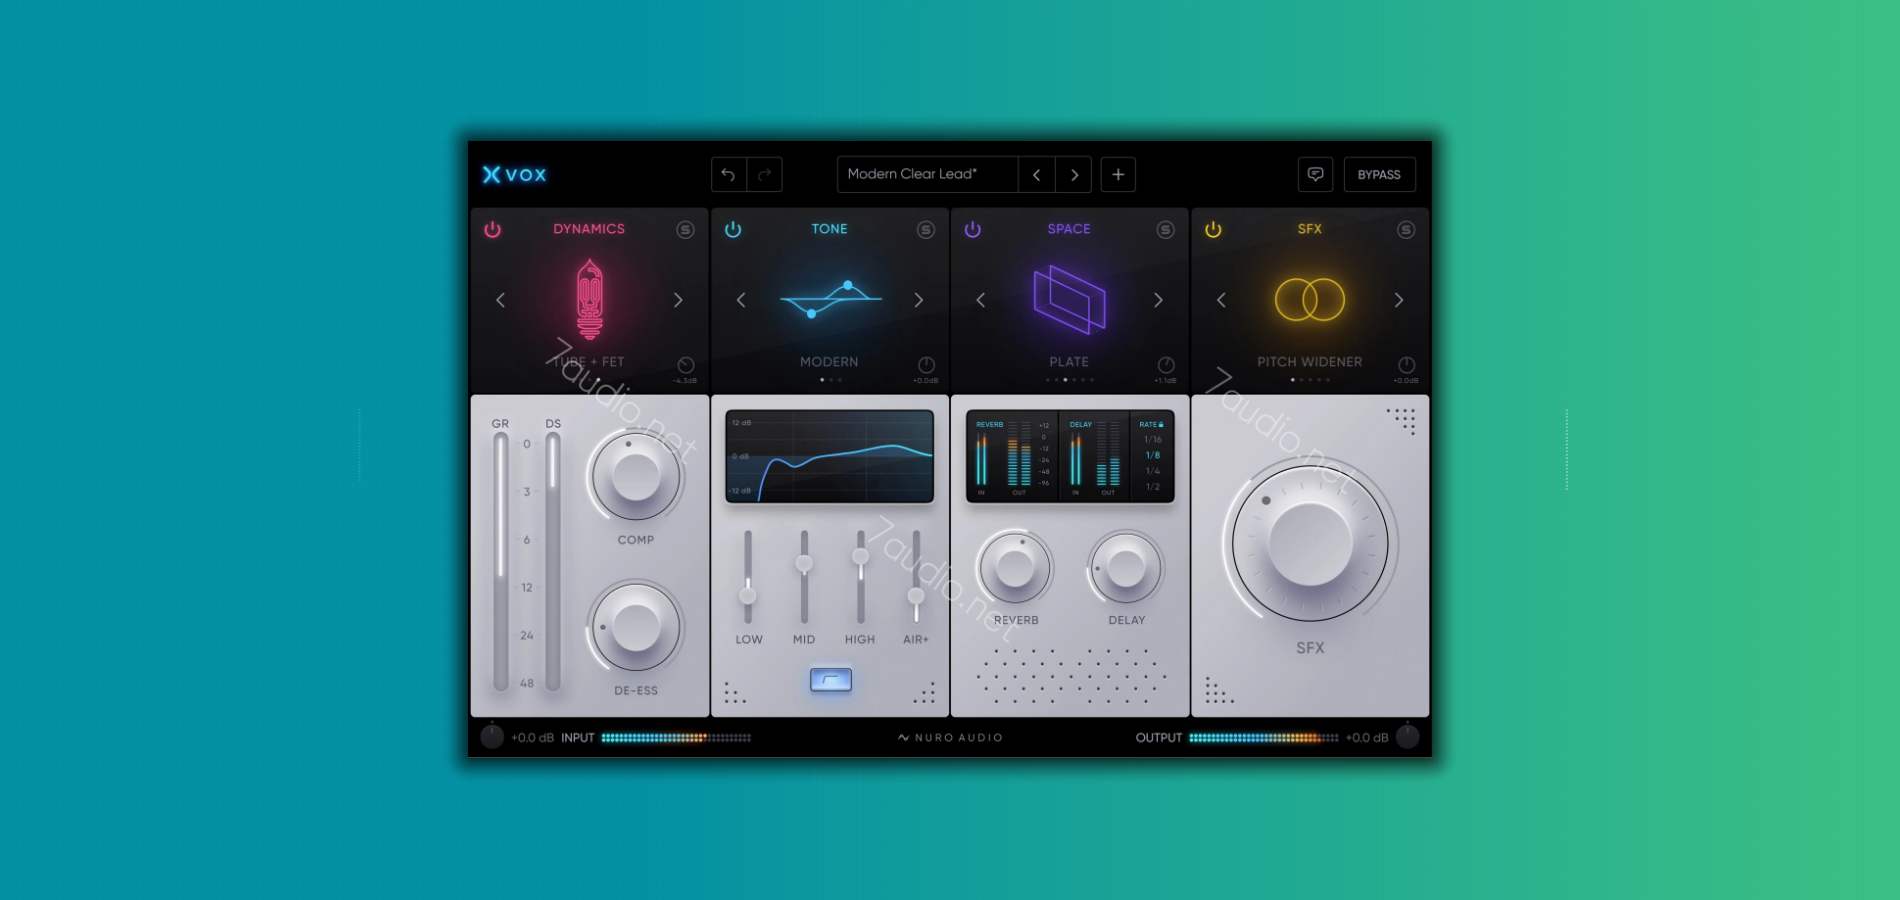Click the DELAY knob
The width and height of the screenshot is (1900, 900).
point(1126,567)
